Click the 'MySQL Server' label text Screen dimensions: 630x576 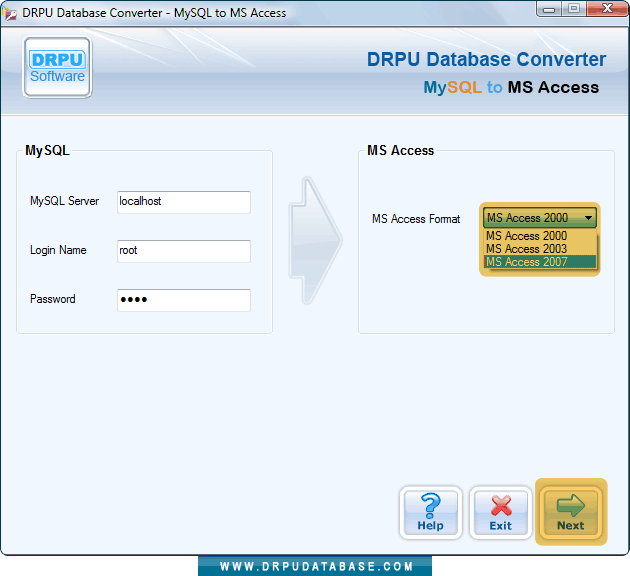(x=64, y=201)
